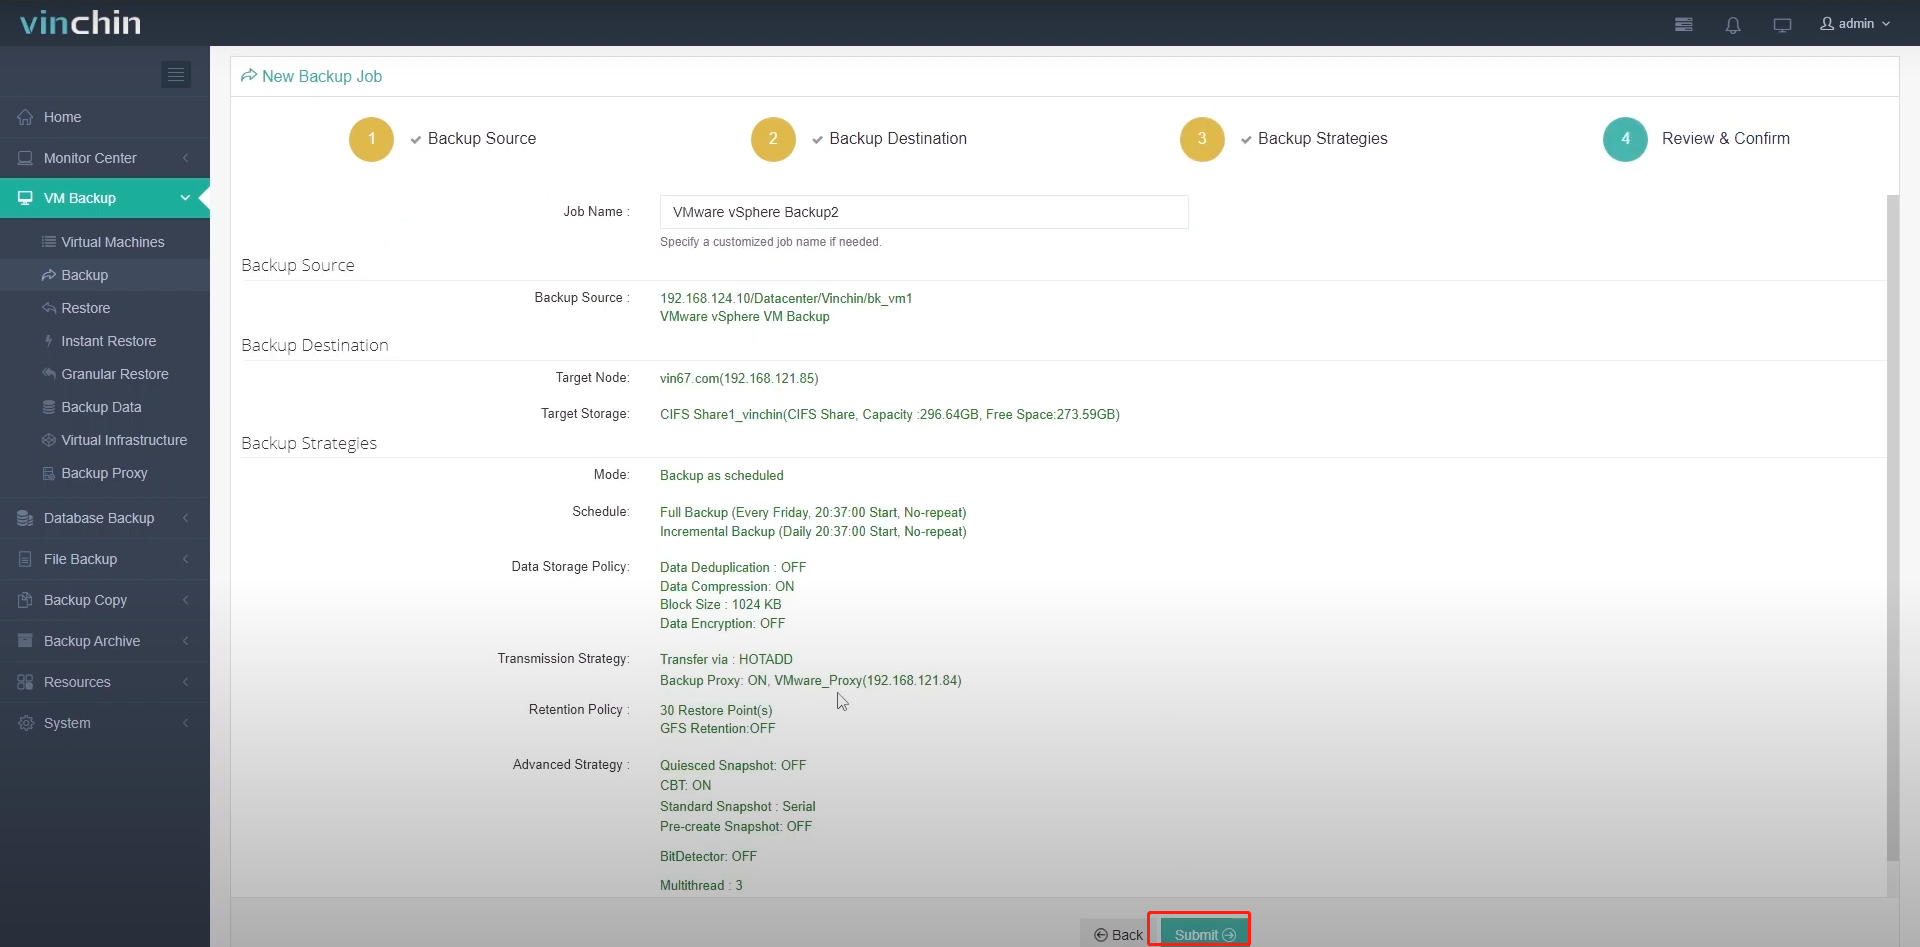Click the Monitor Center icon
The height and width of the screenshot is (947, 1920).
pyautogui.click(x=26, y=158)
